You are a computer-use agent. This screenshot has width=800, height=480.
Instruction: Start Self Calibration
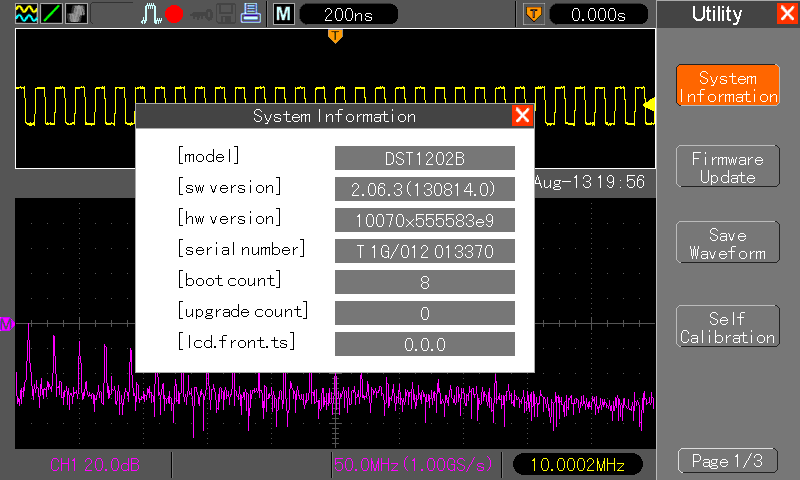coord(728,326)
